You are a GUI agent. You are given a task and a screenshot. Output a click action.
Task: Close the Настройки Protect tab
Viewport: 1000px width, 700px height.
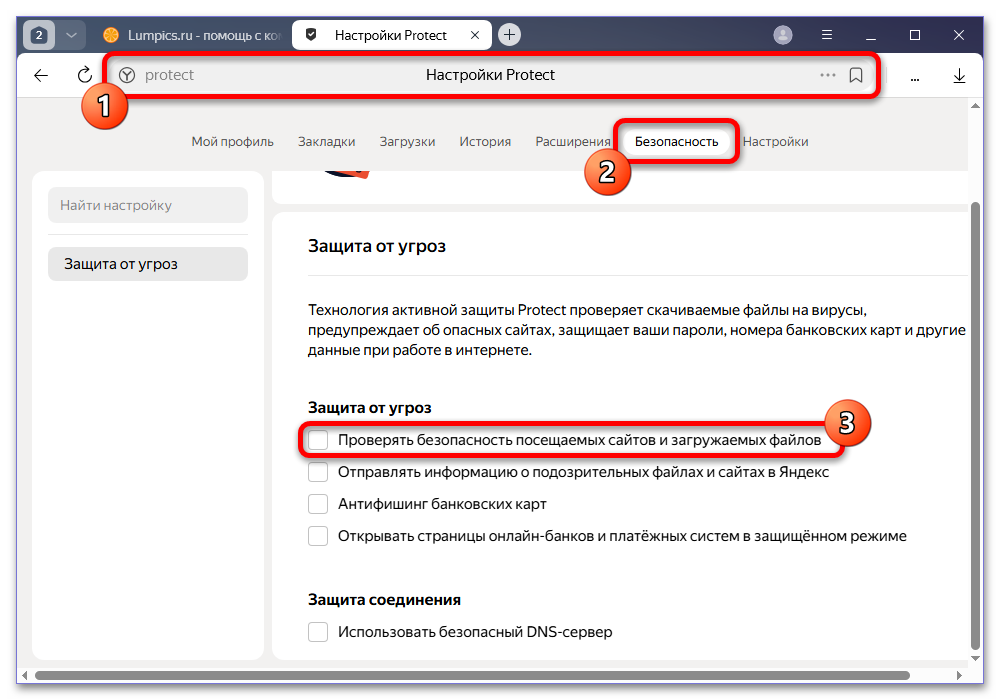point(474,35)
